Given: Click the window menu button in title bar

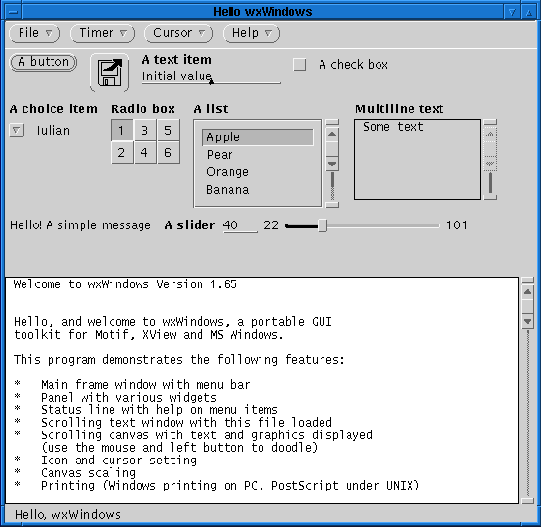Looking at the screenshot, I should tap(13, 12).
